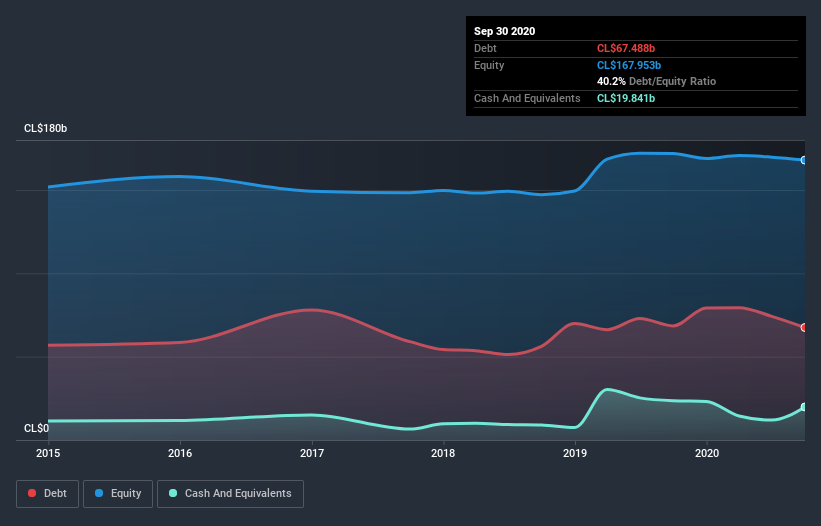Click the blue Equity legend dot

(x=99, y=493)
